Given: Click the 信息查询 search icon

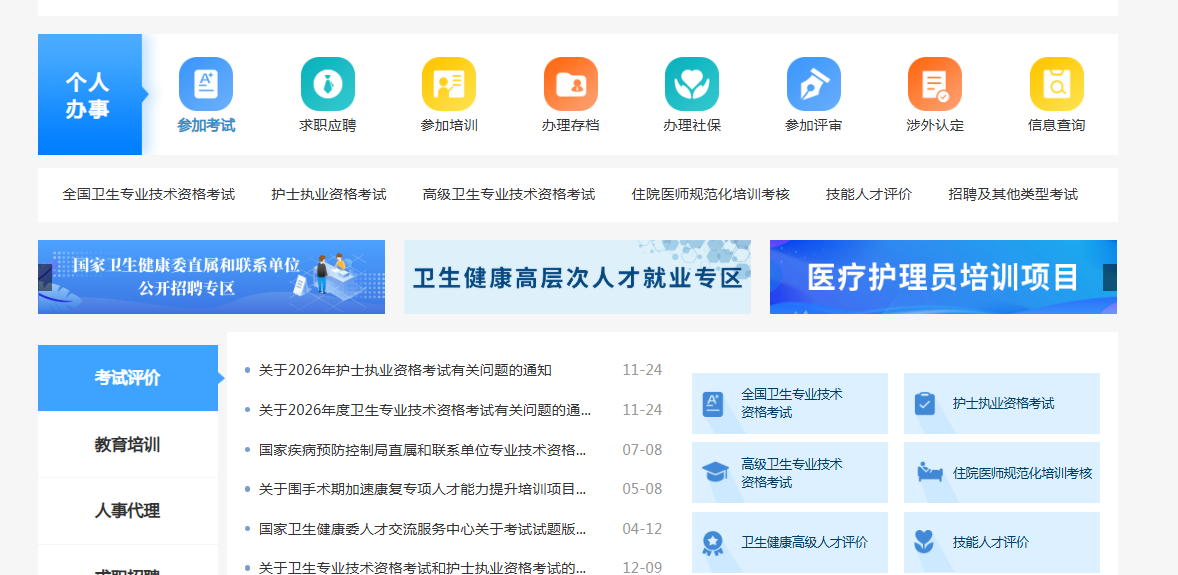Looking at the screenshot, I should [x=1057, y=84].
